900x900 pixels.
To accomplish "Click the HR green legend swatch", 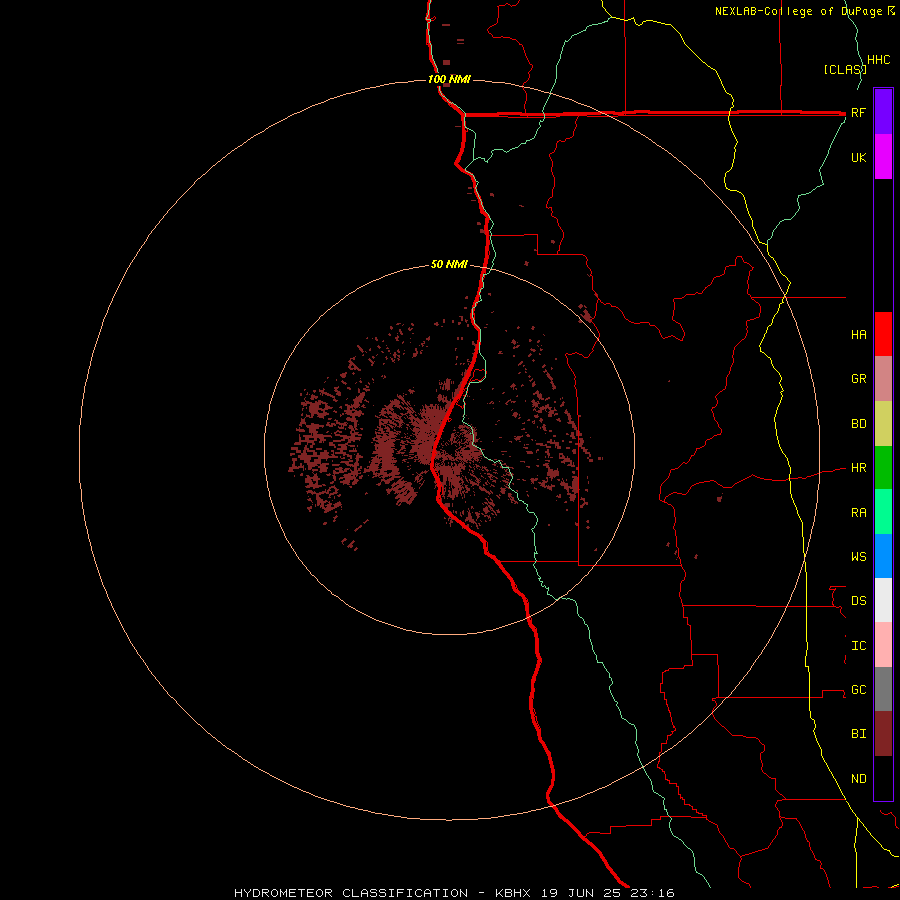I will coord(883,467).
